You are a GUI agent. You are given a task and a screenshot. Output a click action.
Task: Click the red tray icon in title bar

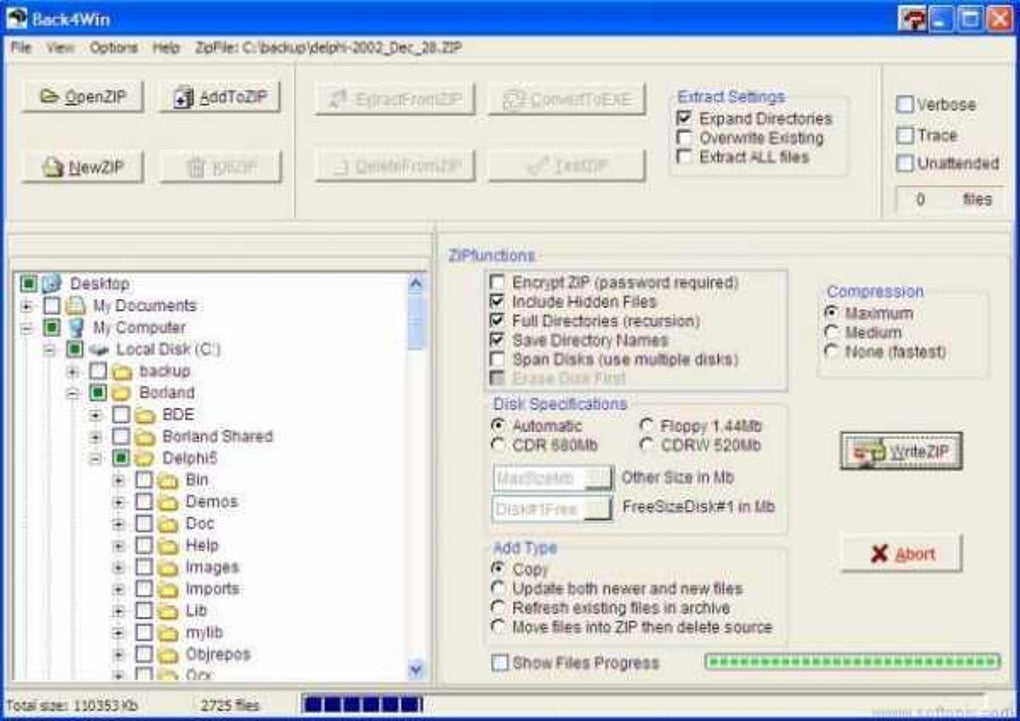click(912, 18)
